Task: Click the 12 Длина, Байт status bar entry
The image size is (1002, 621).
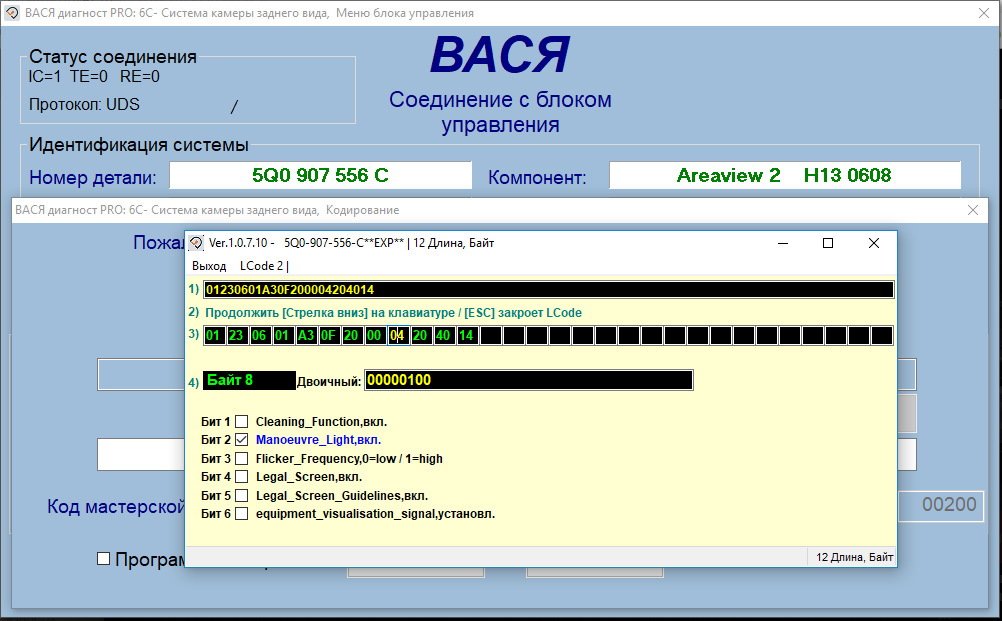Action: coord(854,557)
